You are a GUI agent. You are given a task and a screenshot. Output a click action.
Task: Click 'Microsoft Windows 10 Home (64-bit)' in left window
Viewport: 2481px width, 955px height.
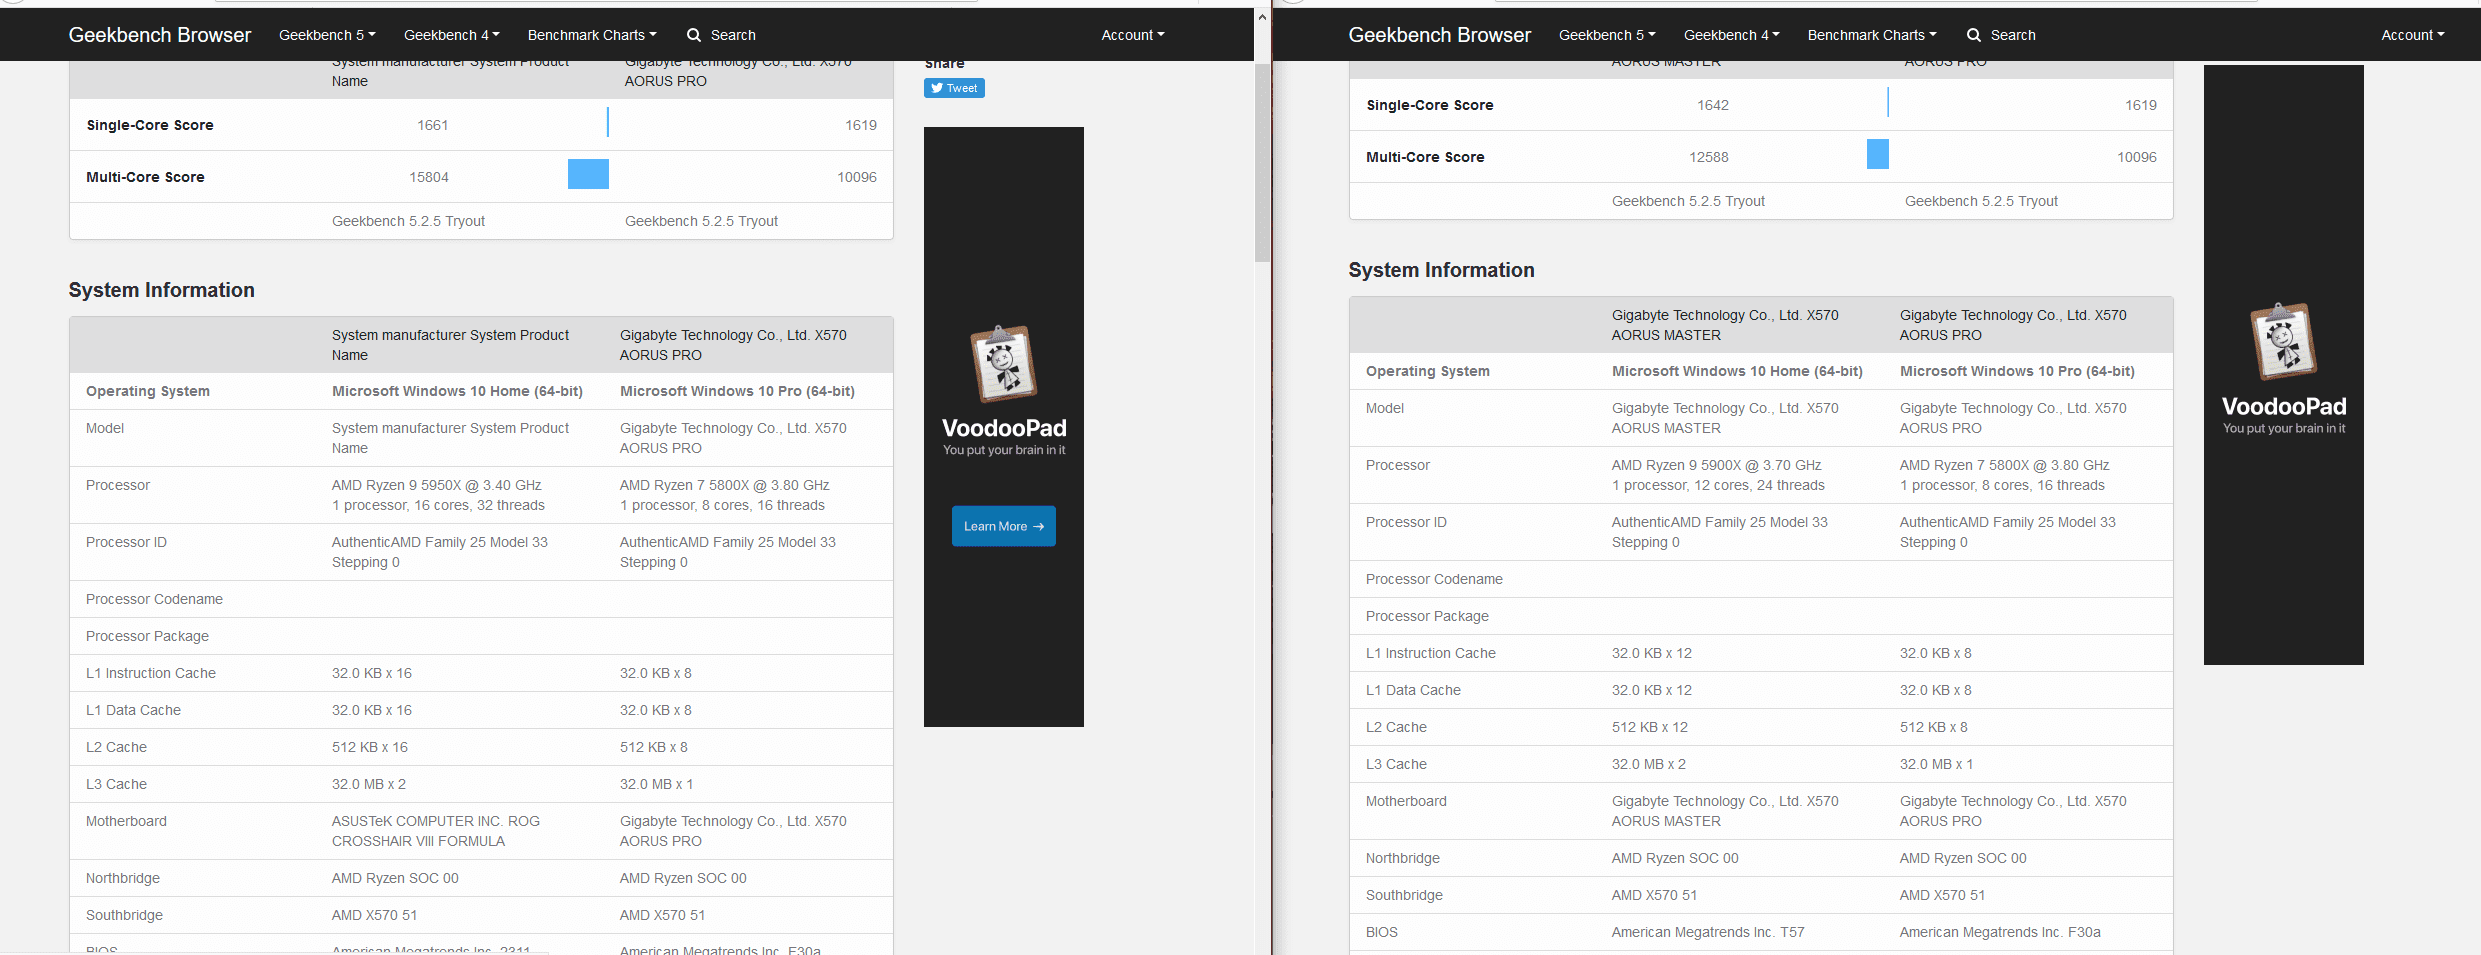pyautogui.click(x=457, y=391)
